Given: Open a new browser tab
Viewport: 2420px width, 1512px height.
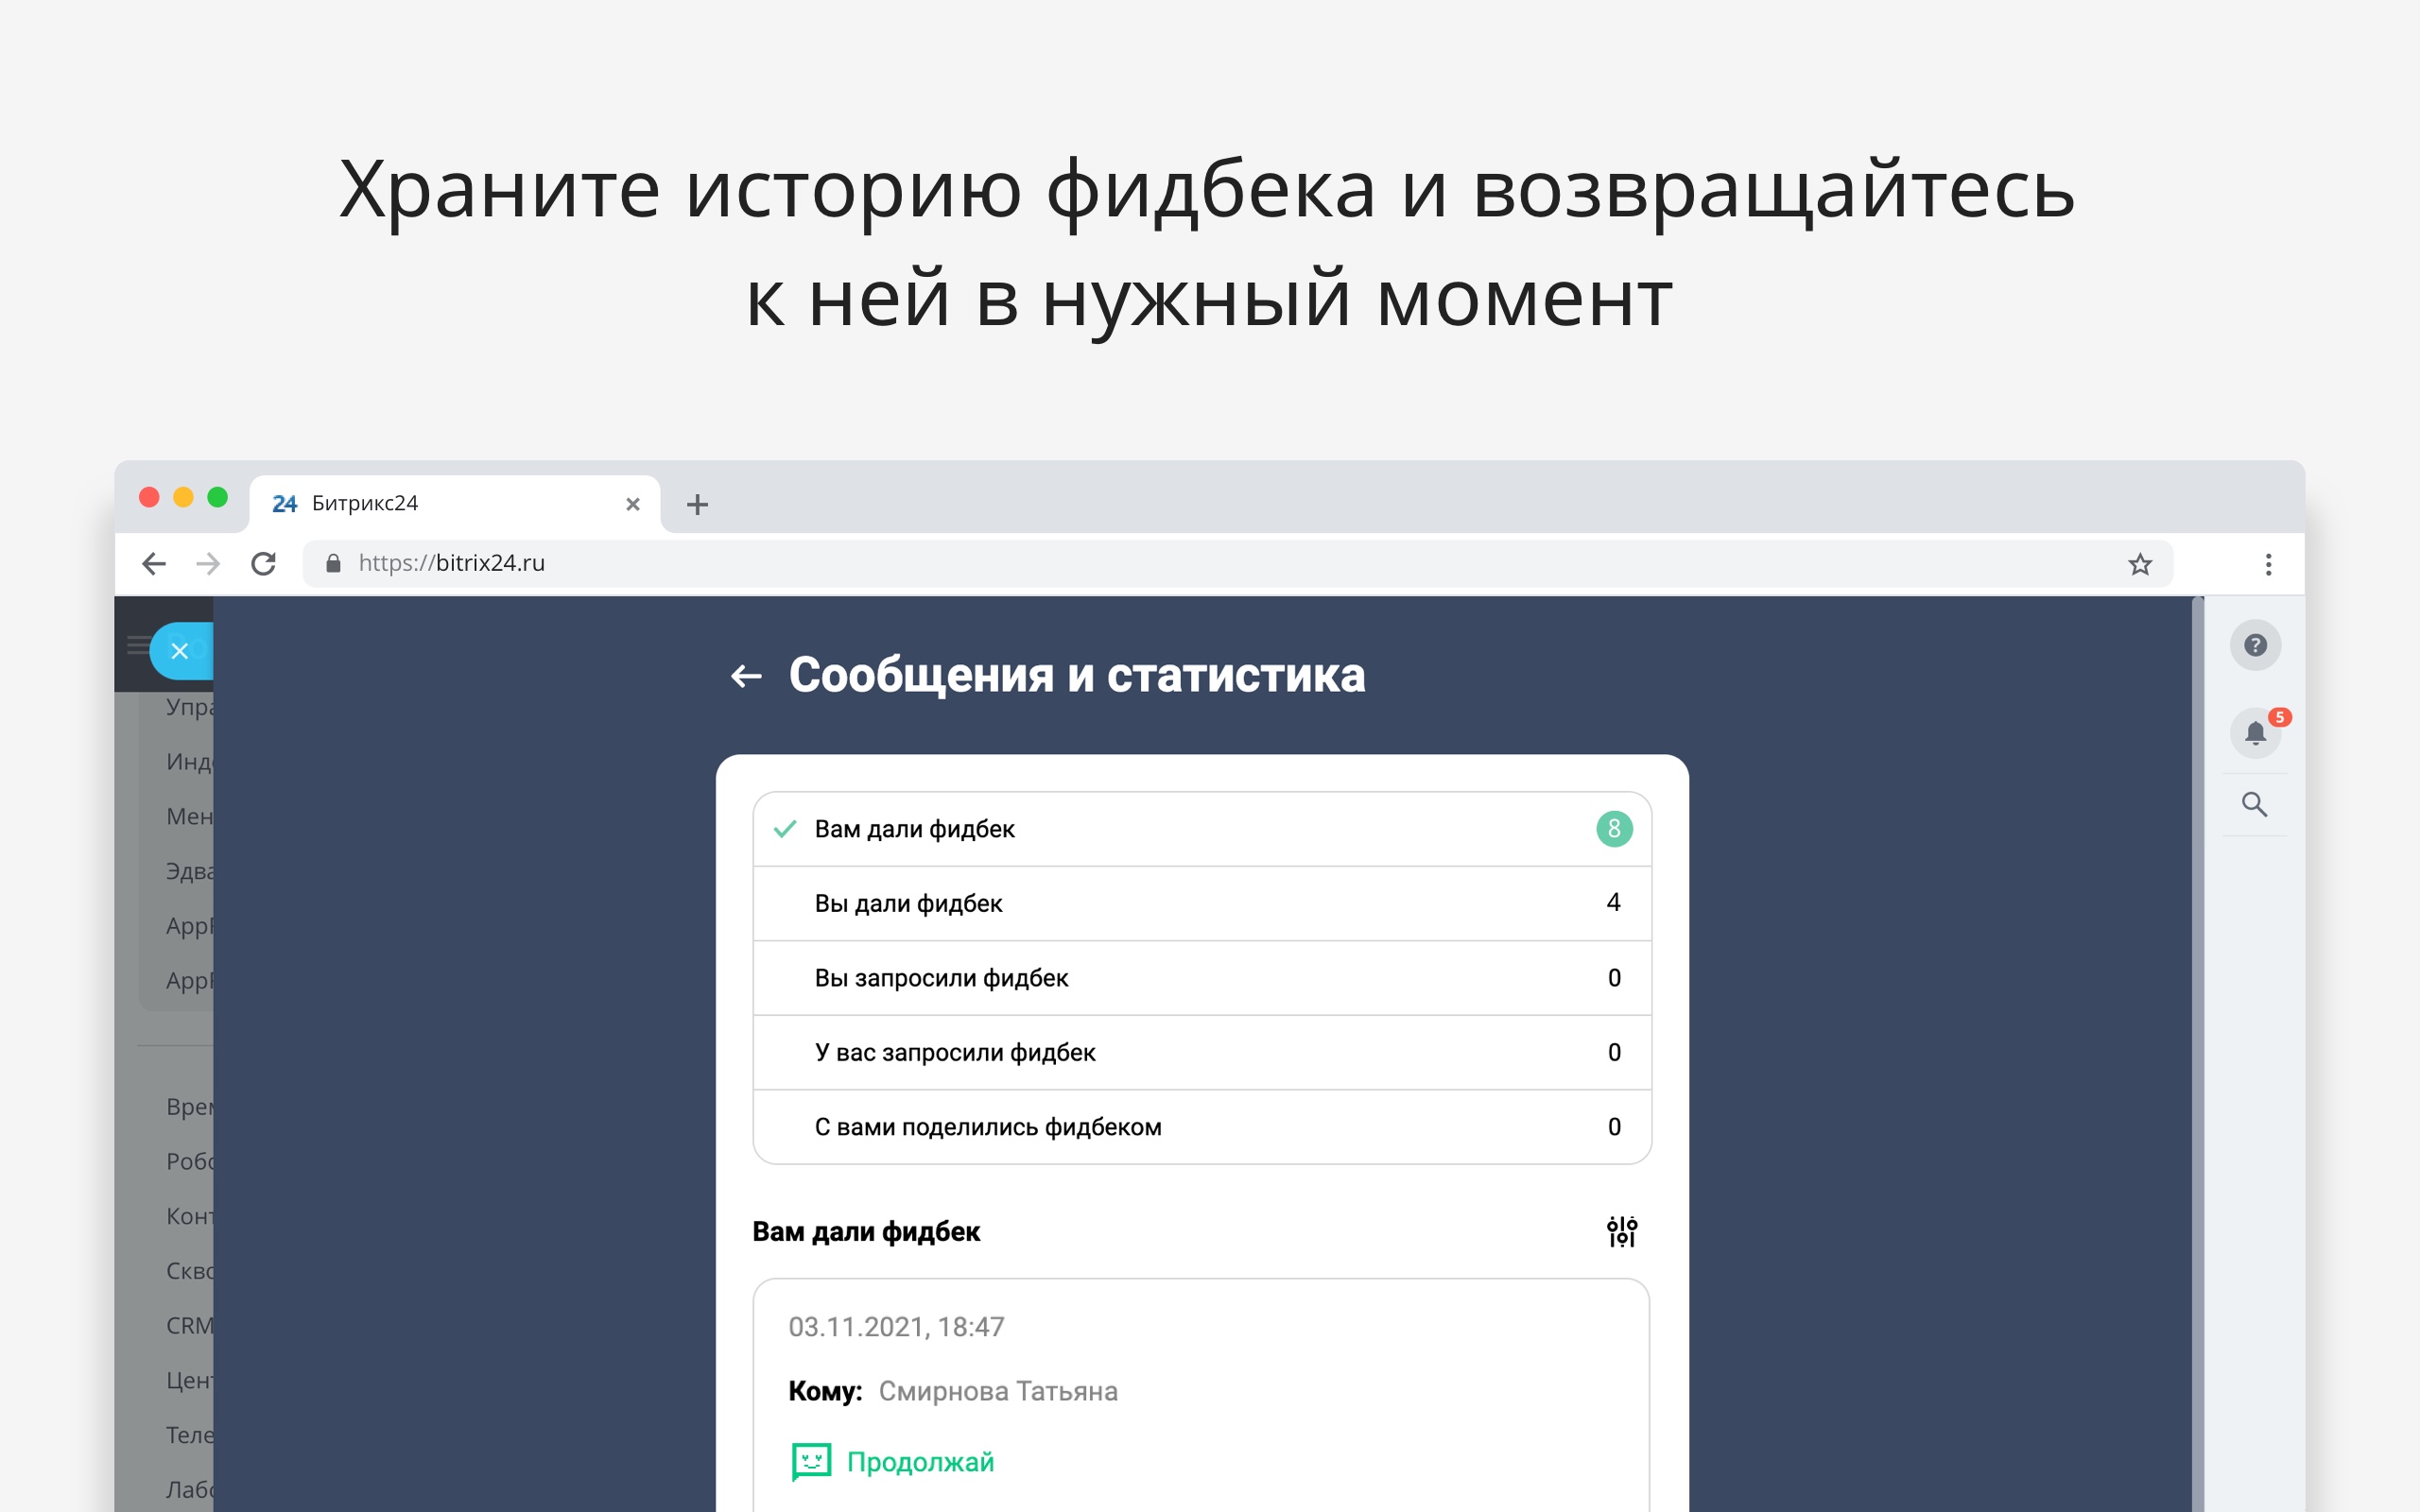Looking at the screenshot, I should coord(697,505).
